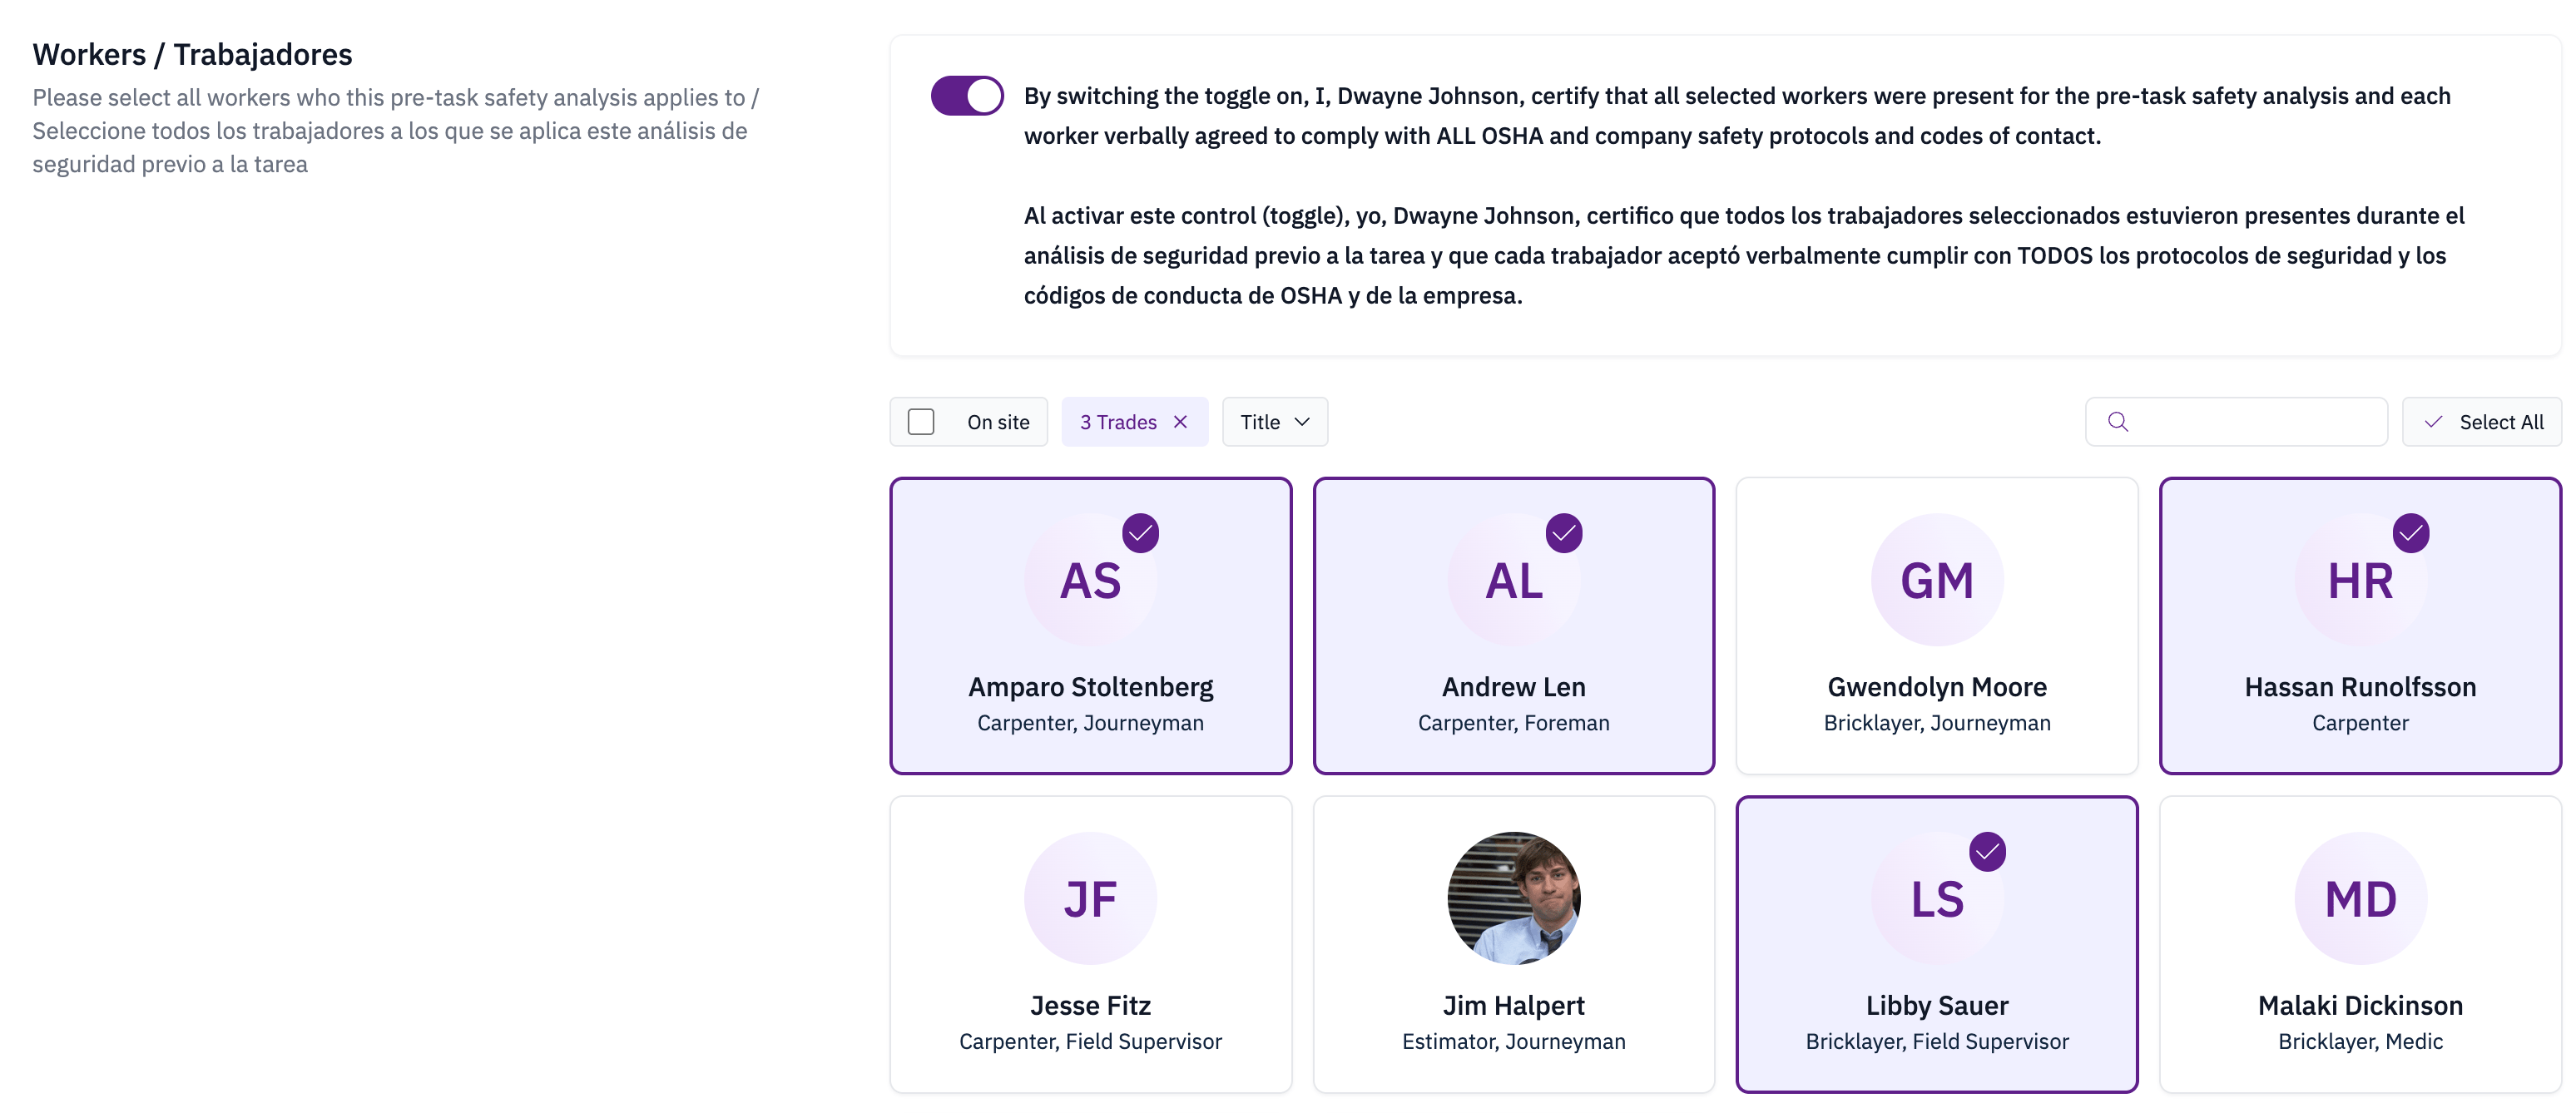Click the HR avatar initials
Screen dimensions: 2576x1113
pos(2360,581)
